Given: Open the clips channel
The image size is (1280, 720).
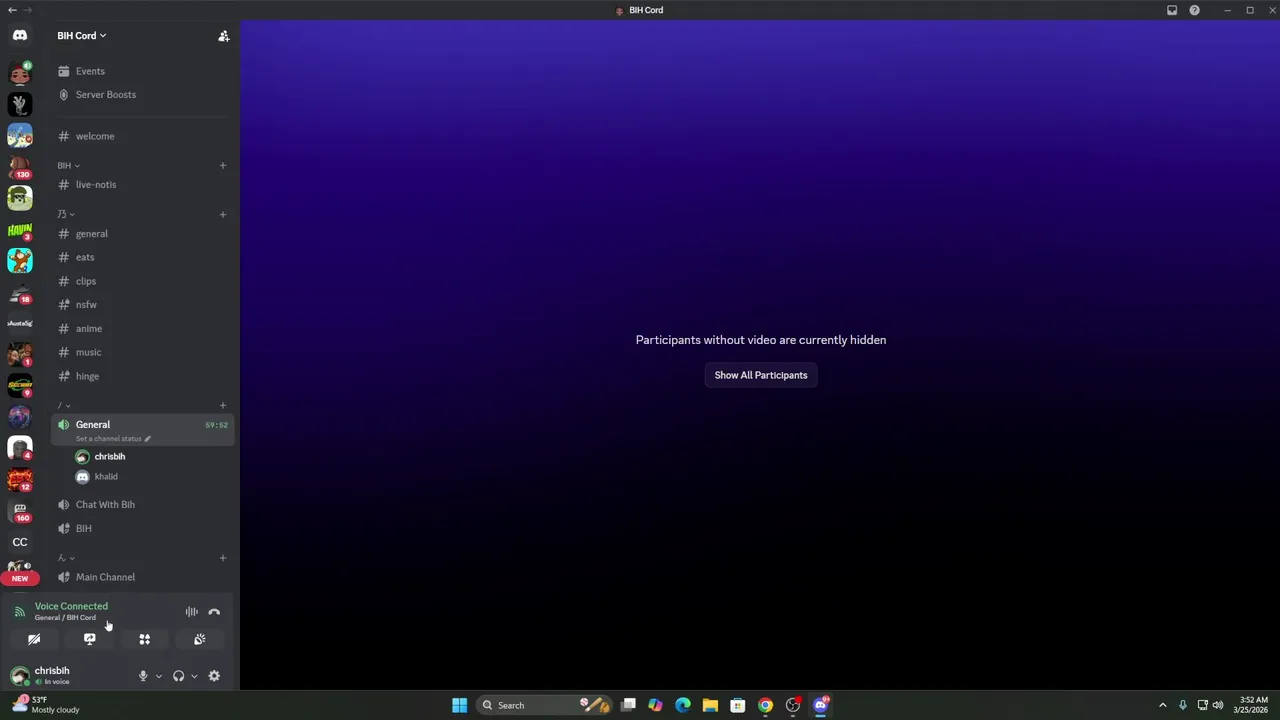Looking at the screenshot, I should pos(142,281).
